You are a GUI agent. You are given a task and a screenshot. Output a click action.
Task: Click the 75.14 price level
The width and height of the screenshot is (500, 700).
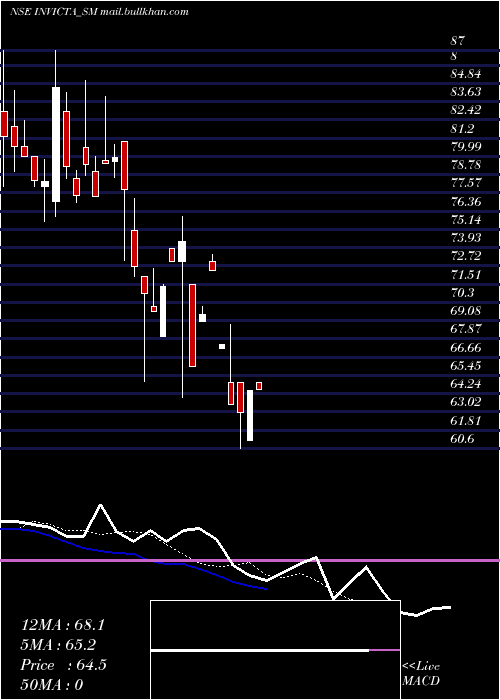pyautogui.click(x=466, y=220)
